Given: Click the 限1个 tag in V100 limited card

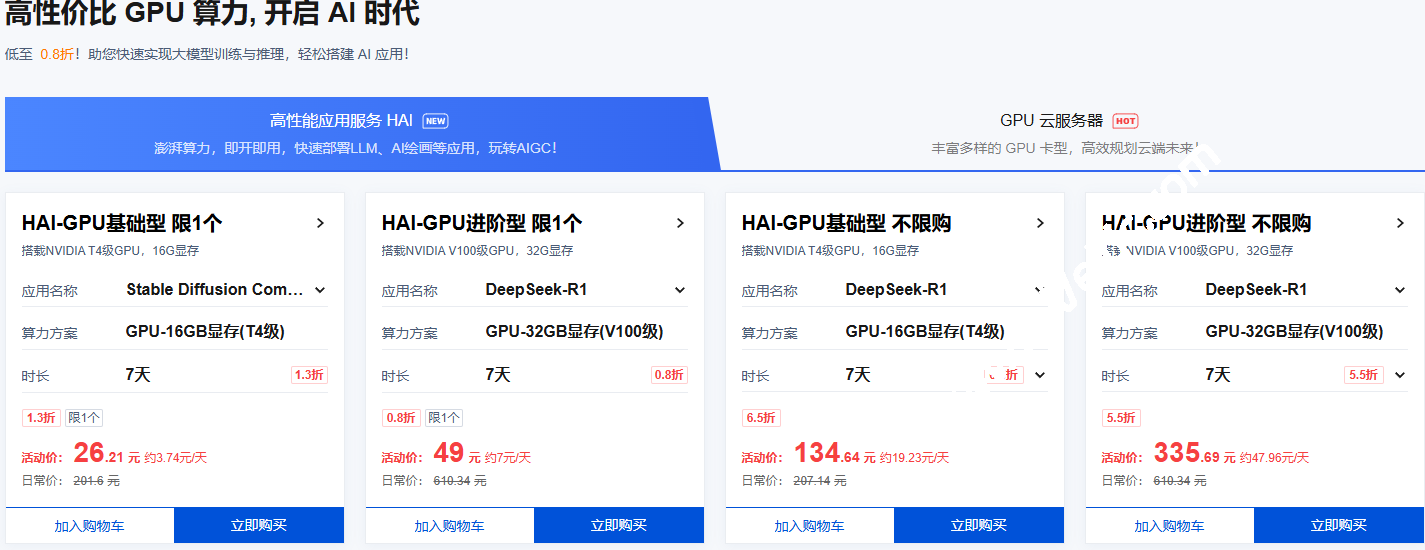Looking at the screenshot, I should [x=444, y=418].
